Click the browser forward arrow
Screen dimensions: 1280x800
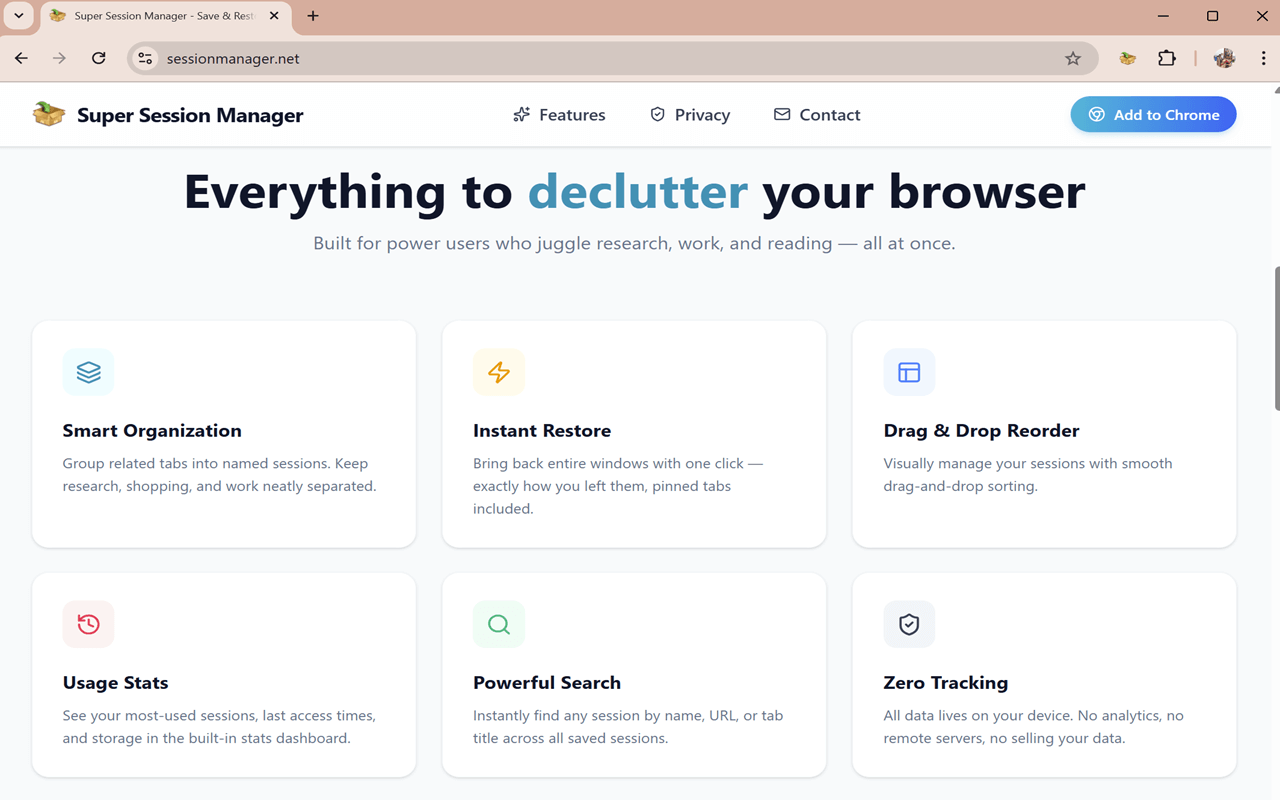coord(59,58)
